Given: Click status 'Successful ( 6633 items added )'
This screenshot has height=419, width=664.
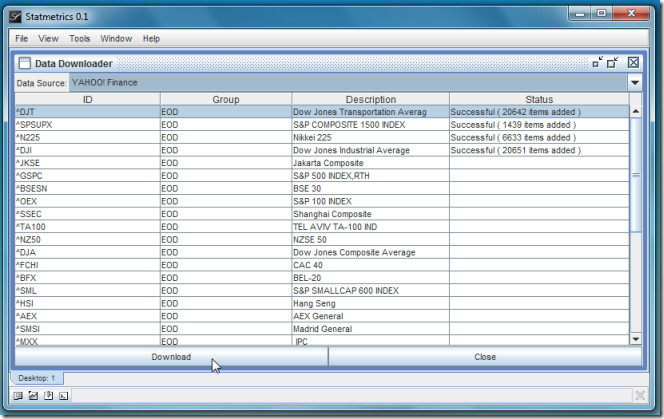Looking at the screenshot, I should tap(539, 137).
